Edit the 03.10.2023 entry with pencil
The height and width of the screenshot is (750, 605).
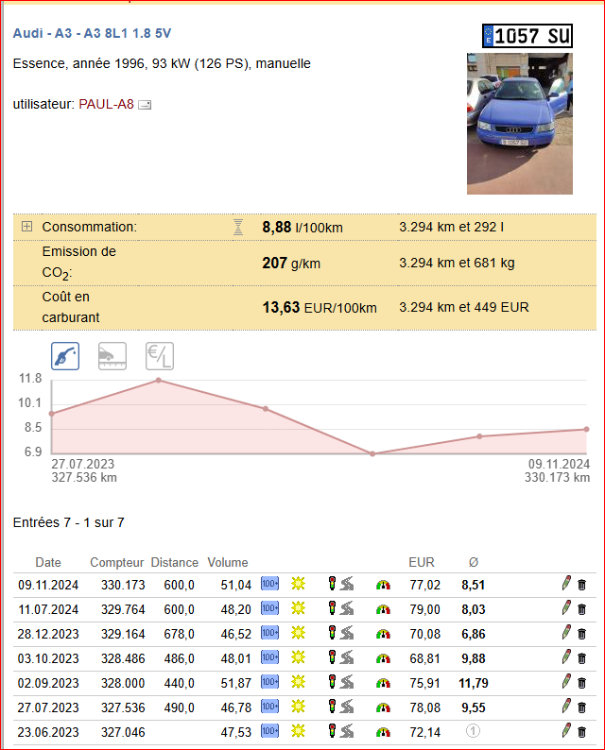click(566, 657)
